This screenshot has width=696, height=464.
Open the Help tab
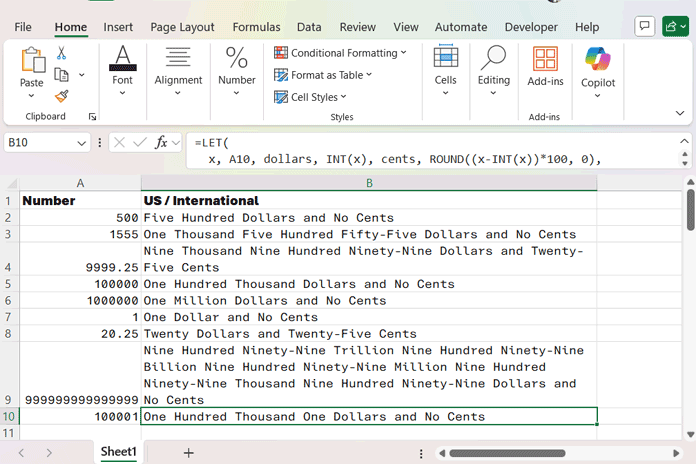tap(587, 27)
